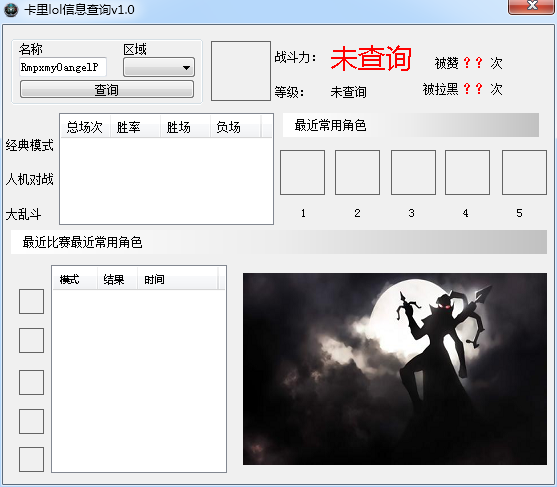Screen dimensions: 557x487
Task: Click the second recent match icon box
Action: (x=31, y=340)
